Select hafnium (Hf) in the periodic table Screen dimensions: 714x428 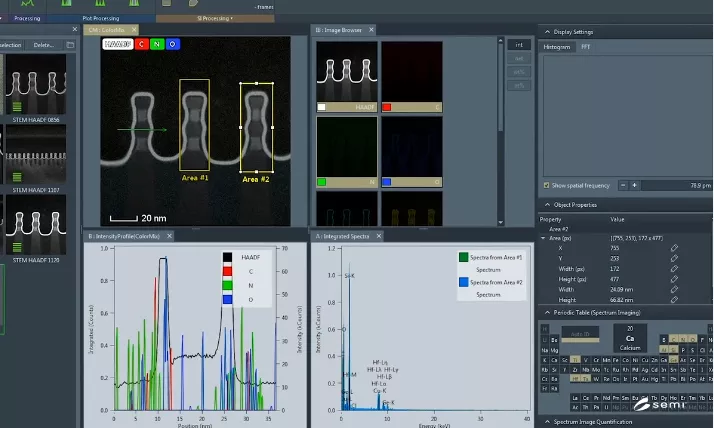click(x=575, y=379)
